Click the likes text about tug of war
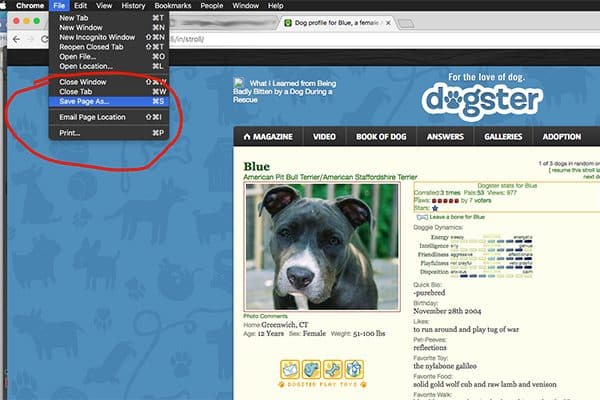 pos(466,329)
